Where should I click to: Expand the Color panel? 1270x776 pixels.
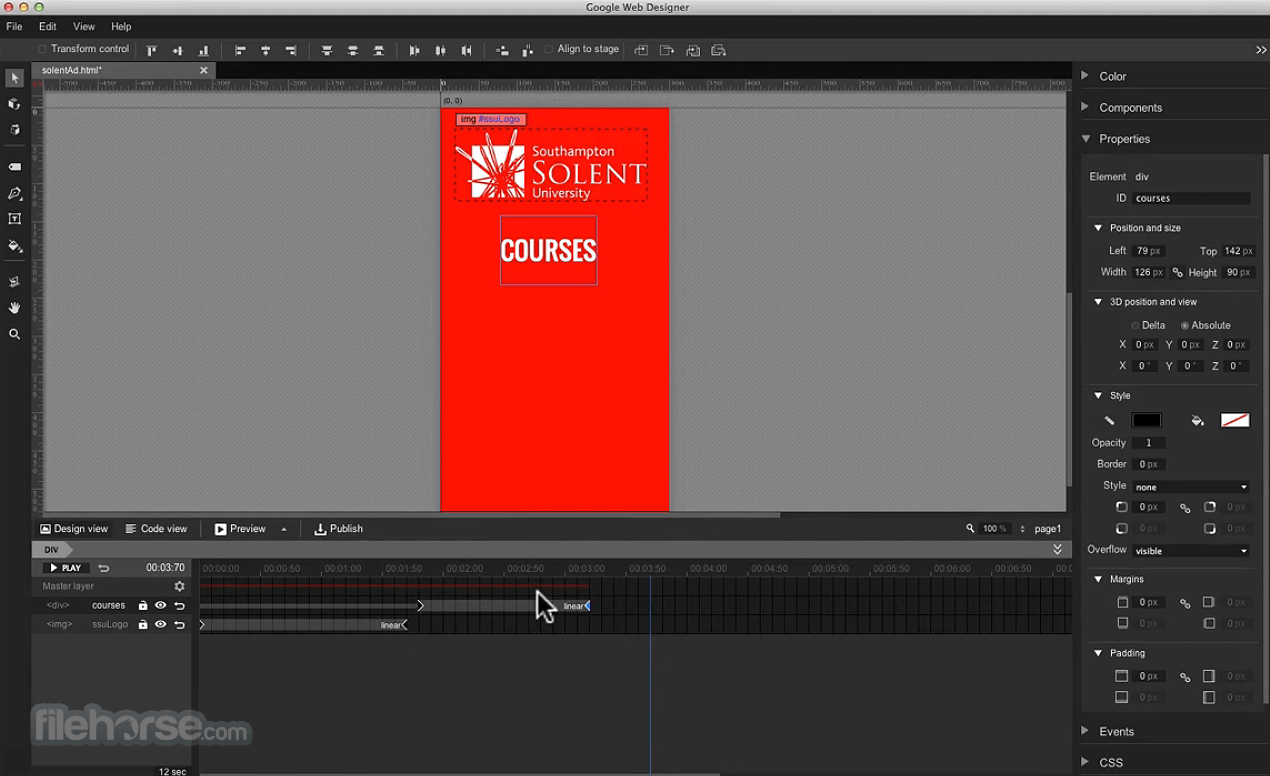[1085, 76]
